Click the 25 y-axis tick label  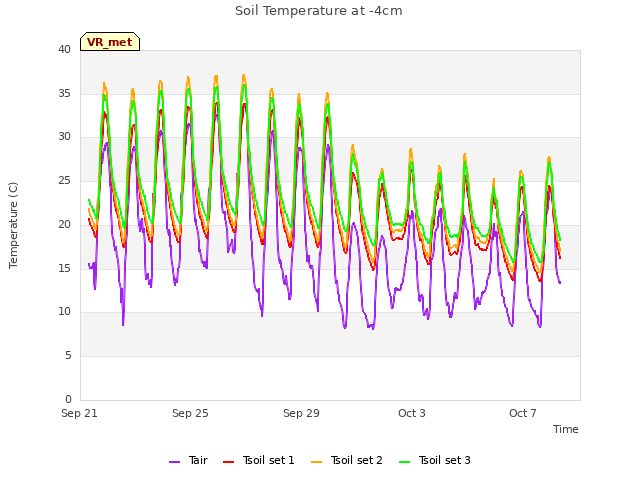coord(64,180)
